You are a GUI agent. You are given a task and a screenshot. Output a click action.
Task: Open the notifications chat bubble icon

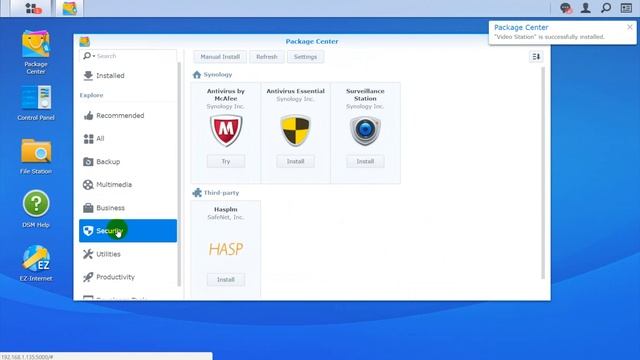click(x=565, y=8)
